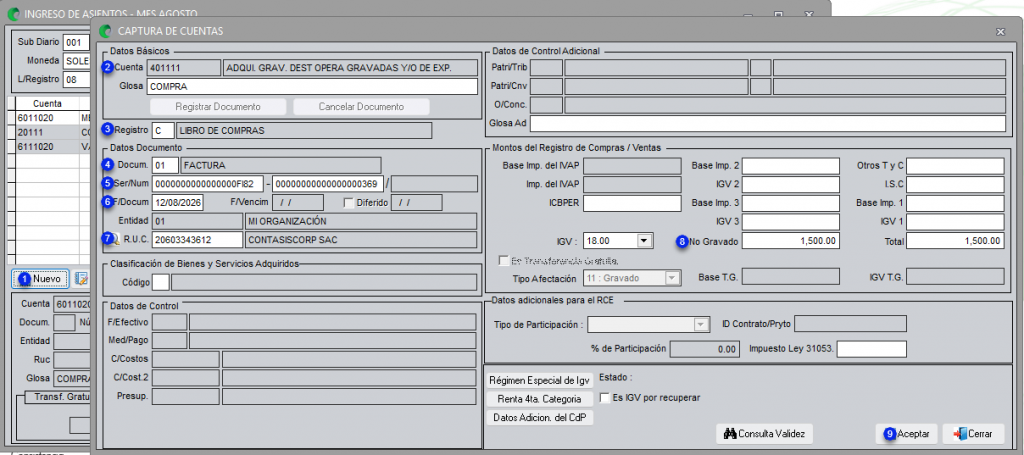Click the Código classification field
The height and width of the screenshot is (455, 1024).
pos(160,282)
